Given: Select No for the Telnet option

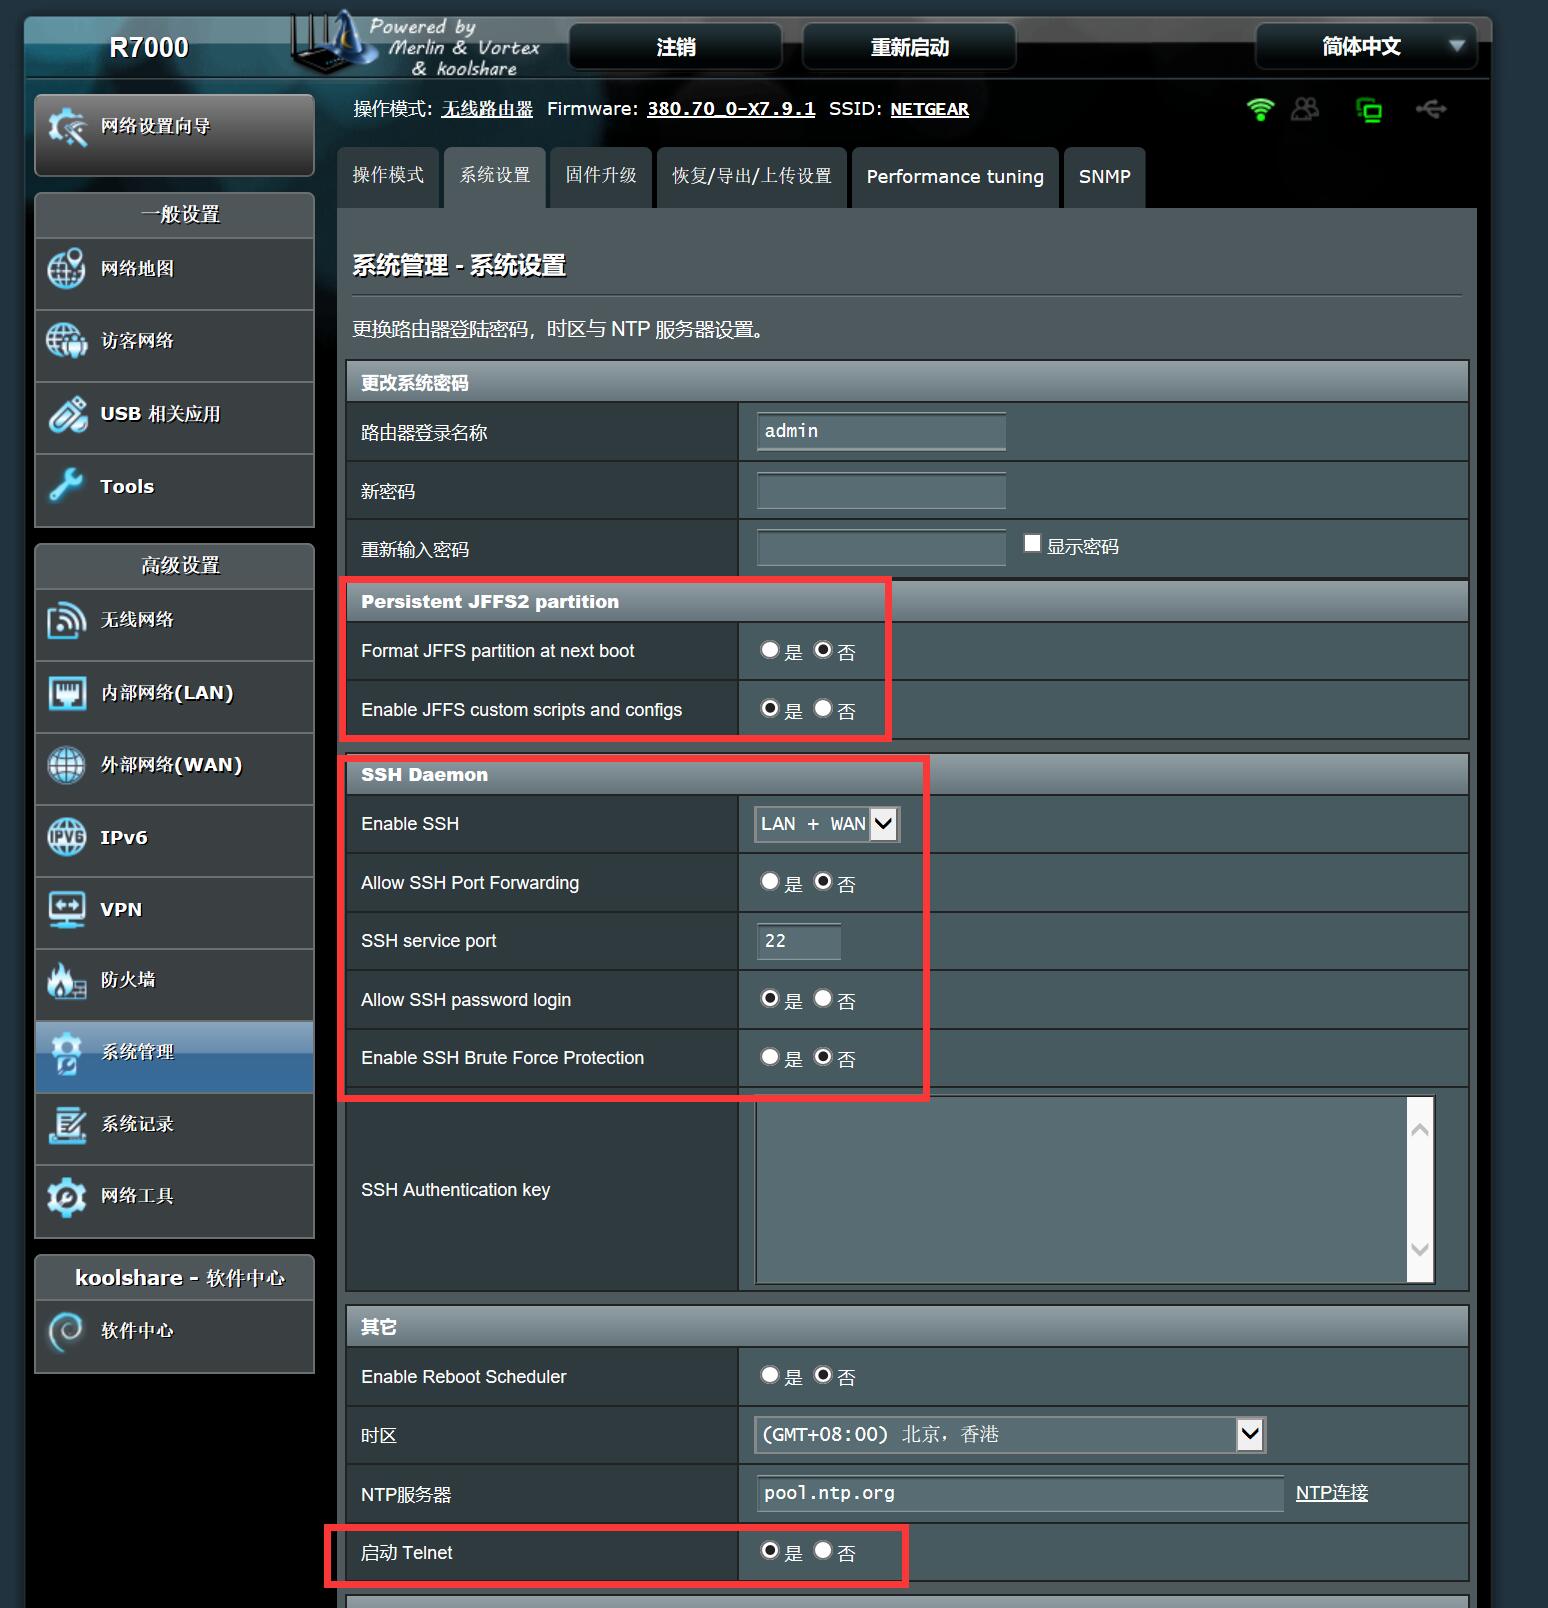Looking at the screenshot, I should pos(823,1550).
